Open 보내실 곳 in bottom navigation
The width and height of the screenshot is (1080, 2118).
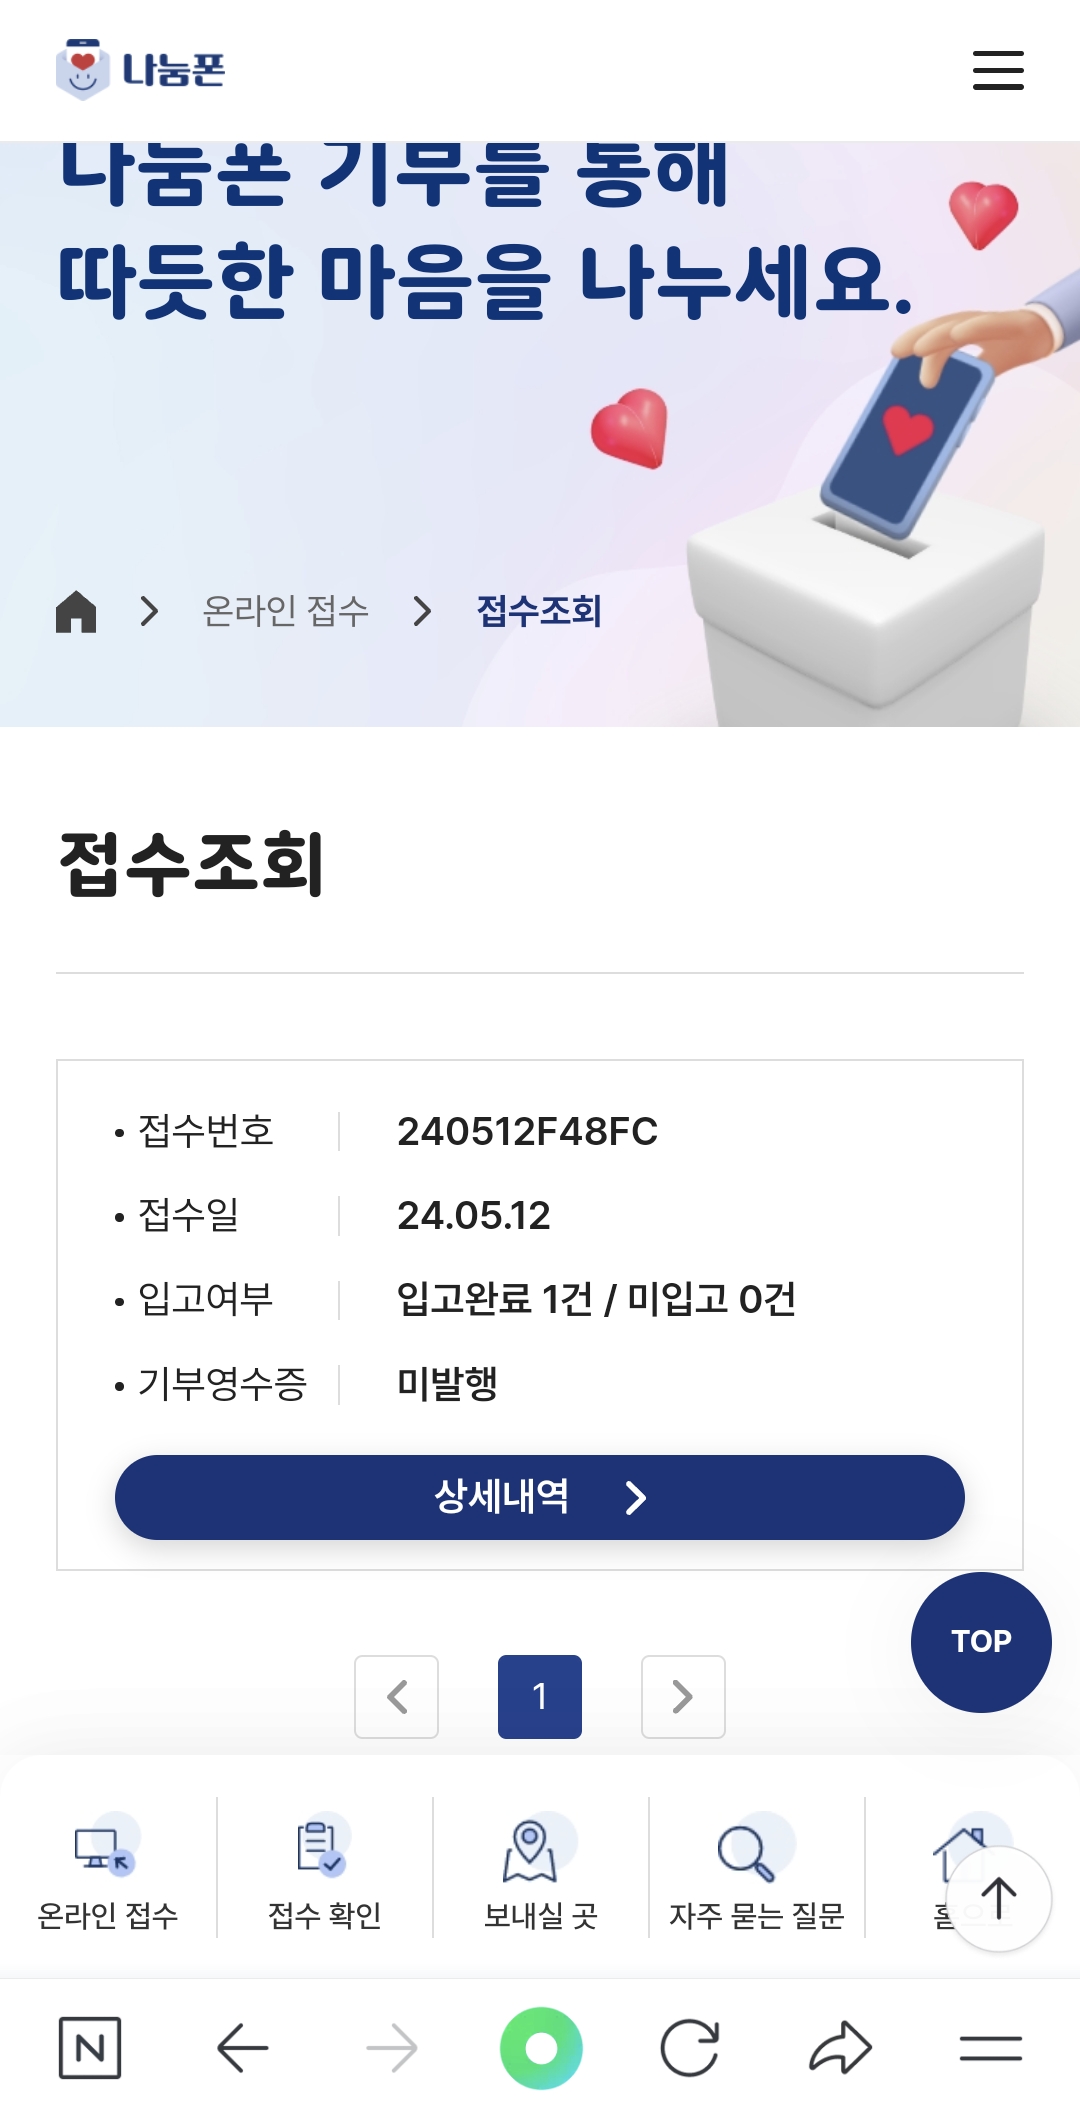(x=540, y=1870)
